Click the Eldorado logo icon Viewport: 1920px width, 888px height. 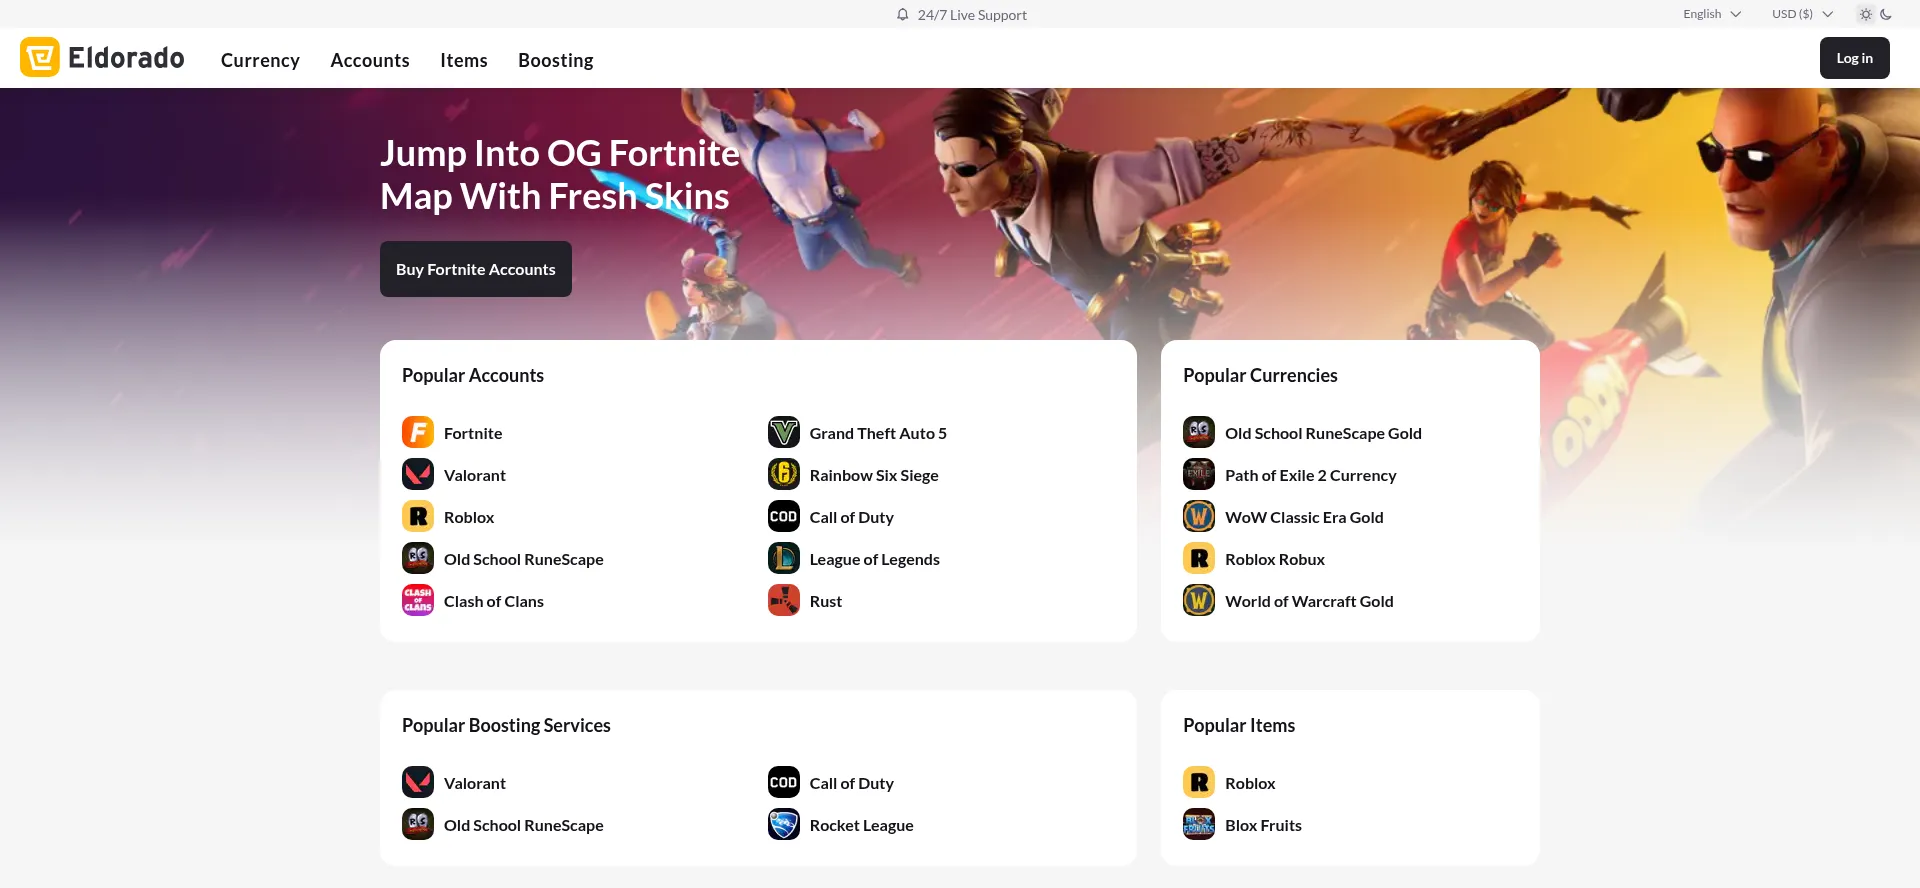(40, 58)
